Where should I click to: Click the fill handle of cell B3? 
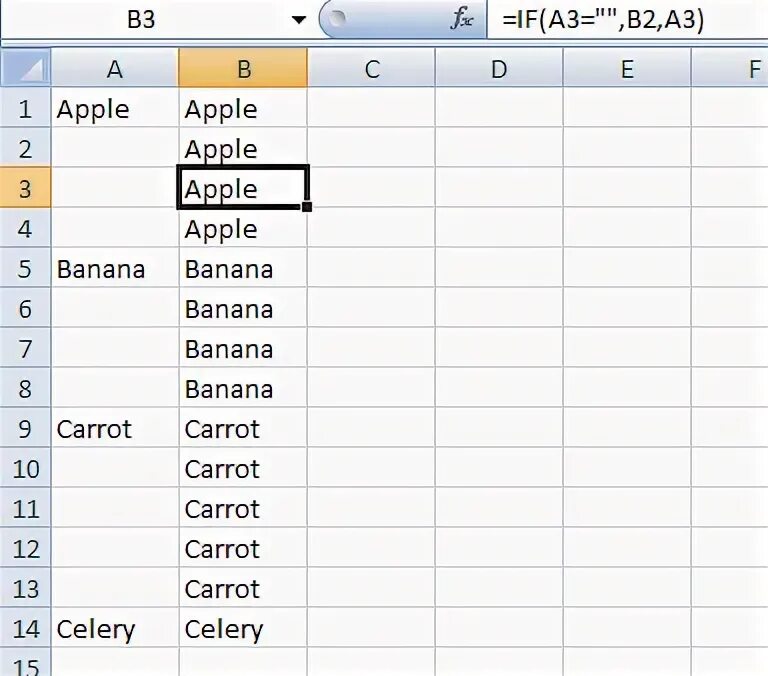(306, 207)
